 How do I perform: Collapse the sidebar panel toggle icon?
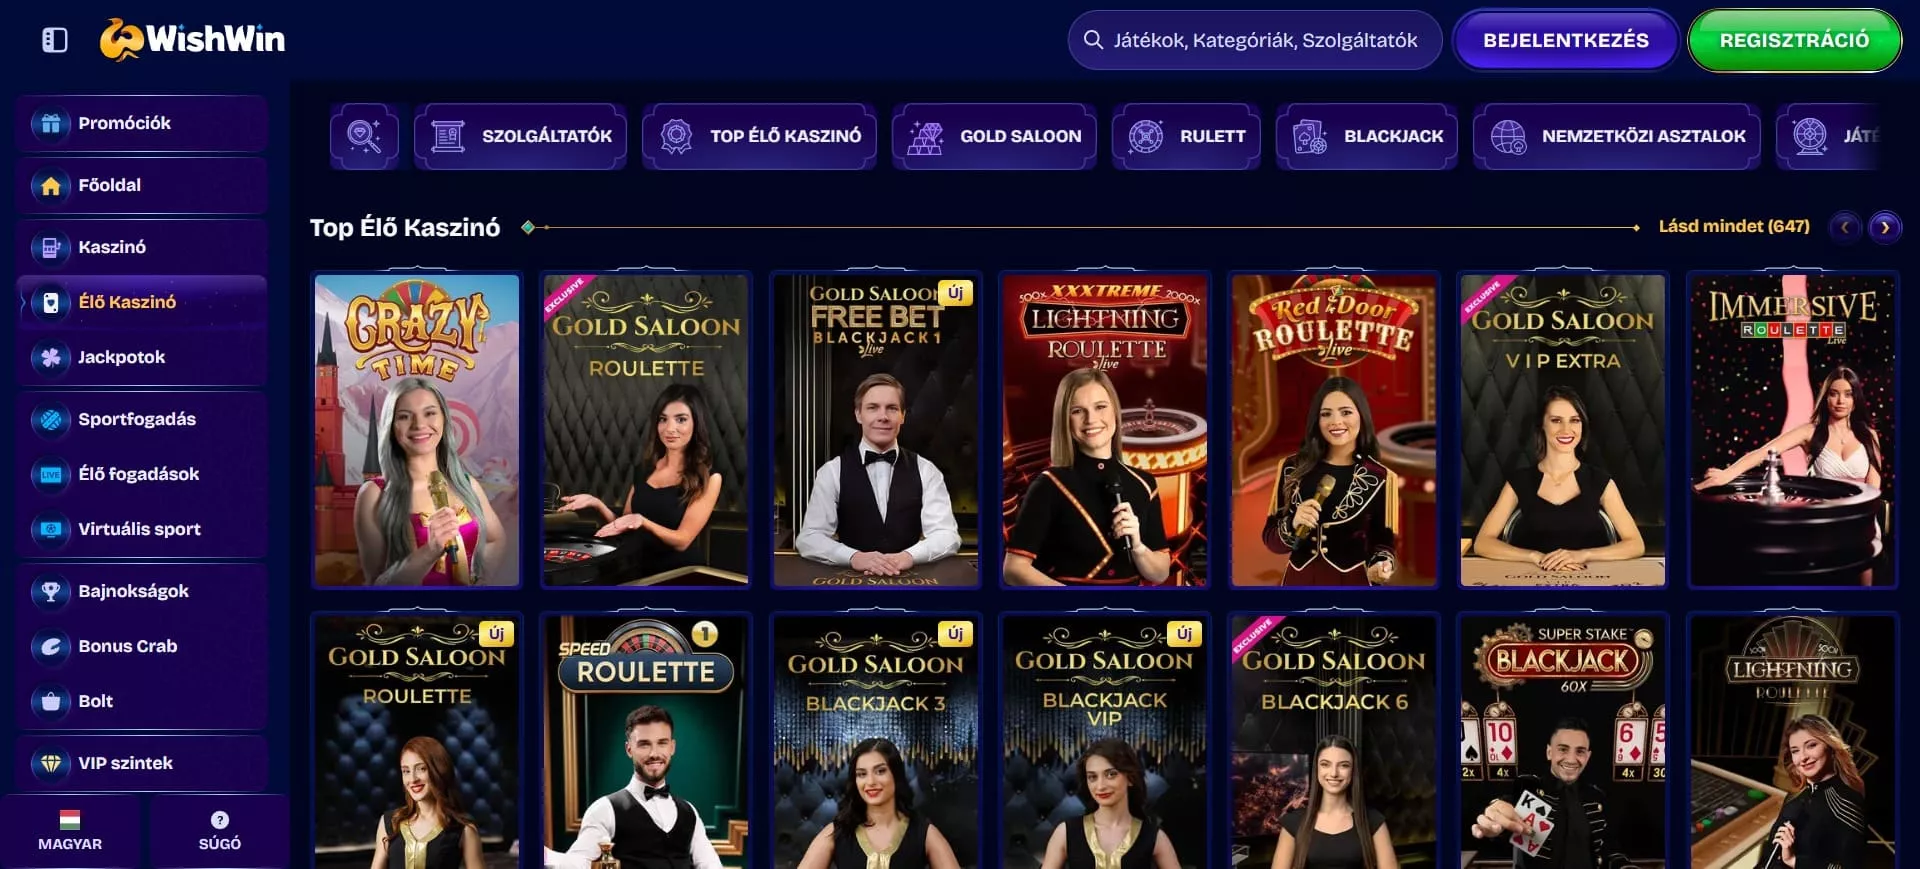tap(55, 40)
